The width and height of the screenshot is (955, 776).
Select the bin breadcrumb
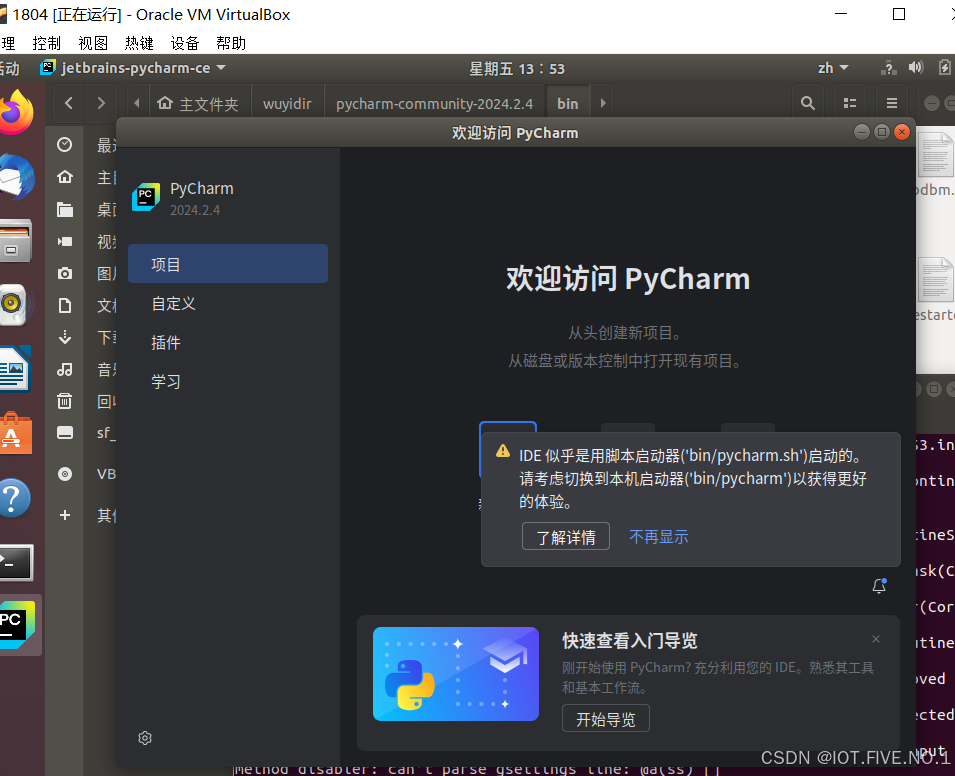pos(568,104)
